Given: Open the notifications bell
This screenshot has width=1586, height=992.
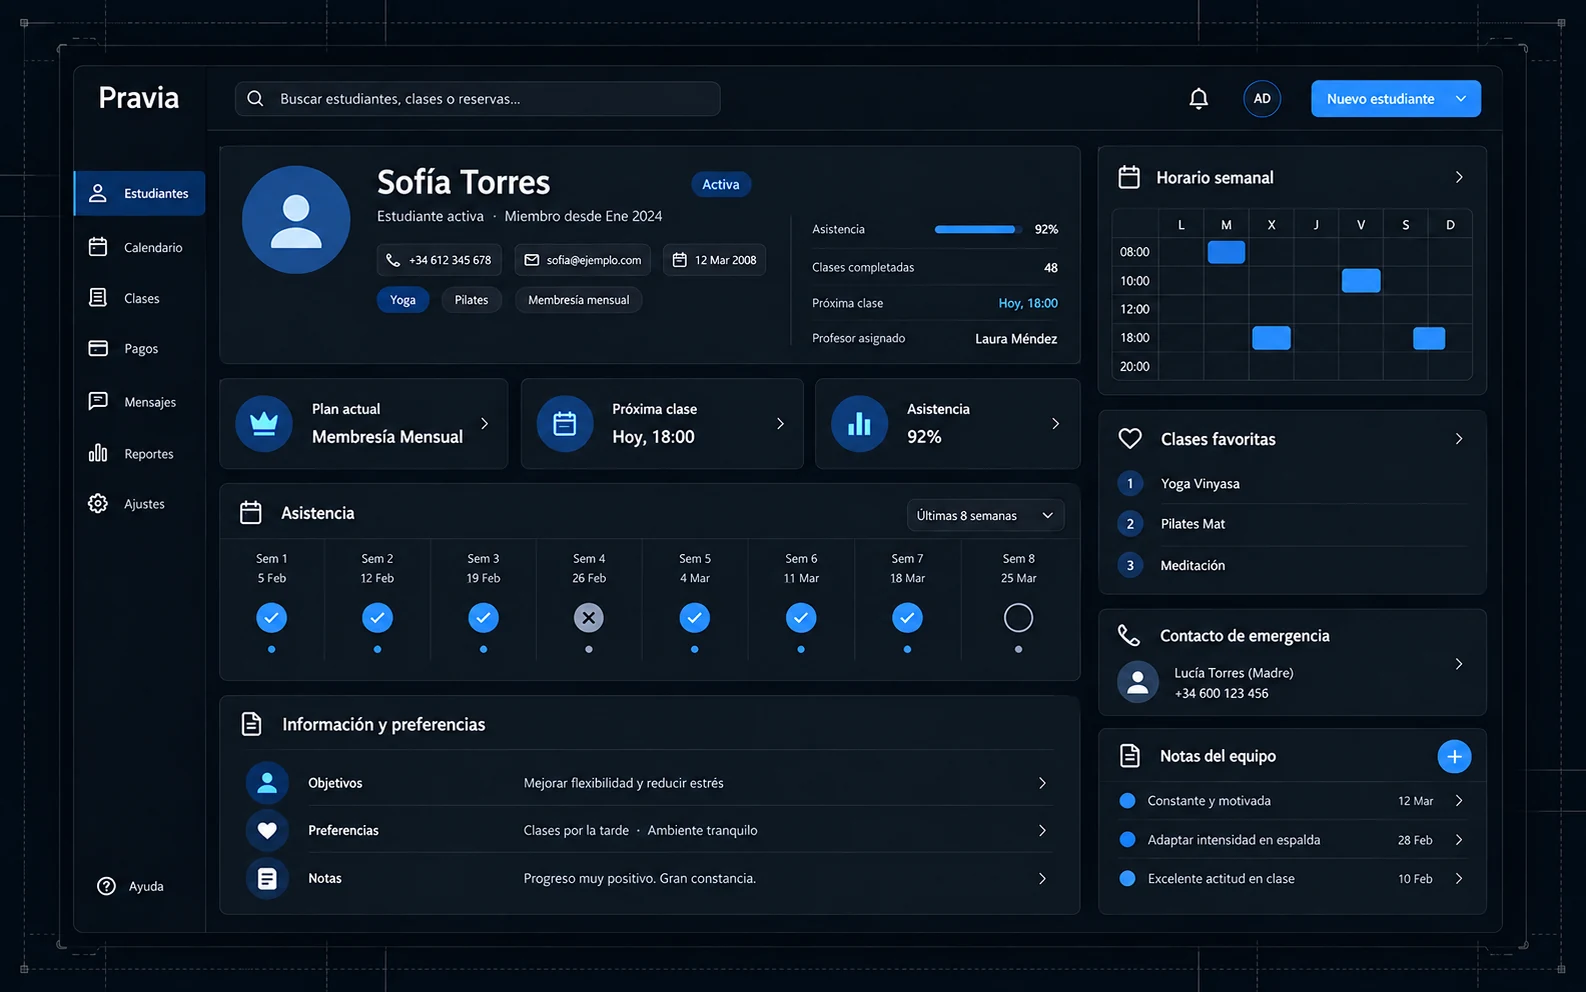Looking at the screenshot, I should click(1198, 98).
